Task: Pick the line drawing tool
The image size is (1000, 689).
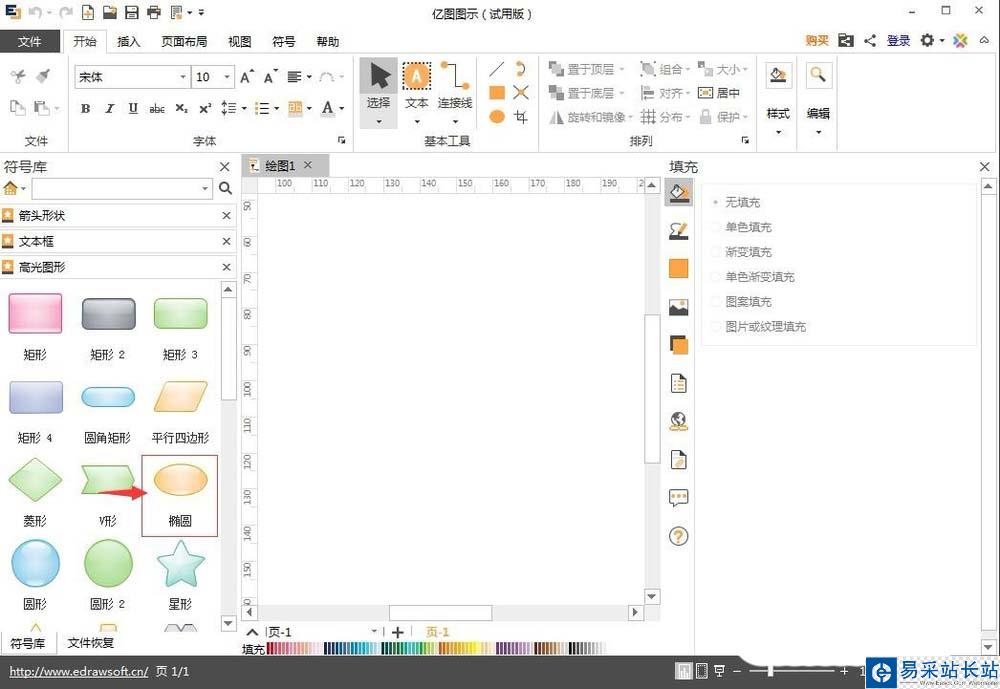Action: pyautogui.click(x=496, y=69)
